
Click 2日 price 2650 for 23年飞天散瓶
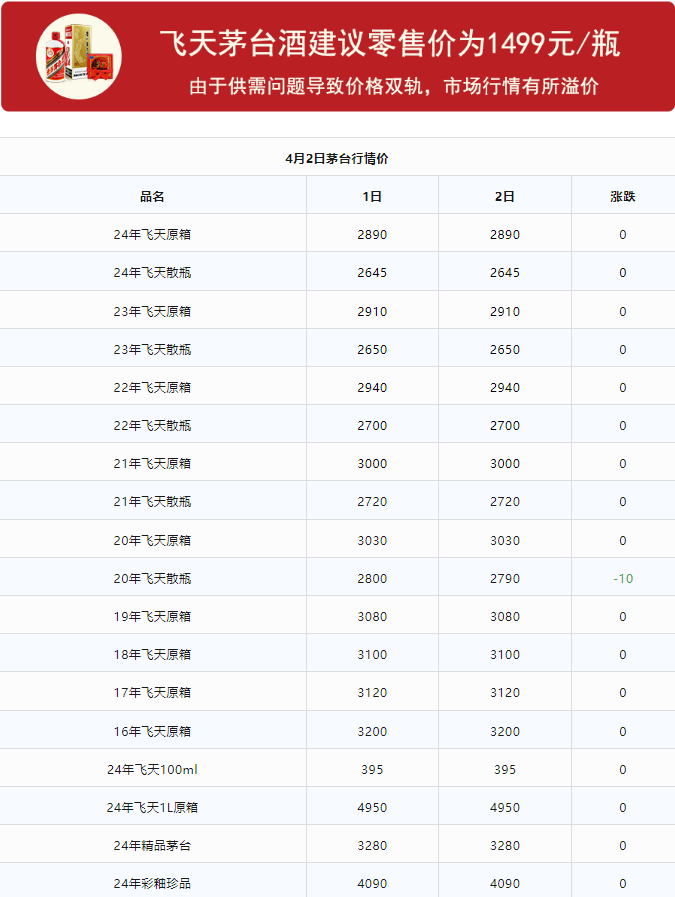(505, 349)
